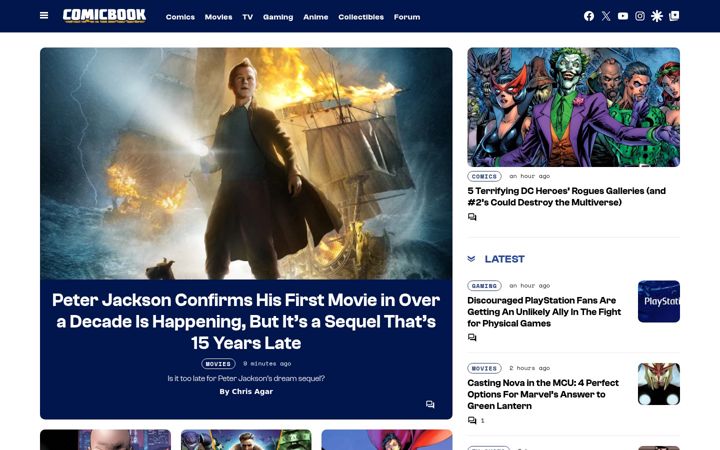
Task: Click the COMICS category tag
Action: [x=484, y=176]
